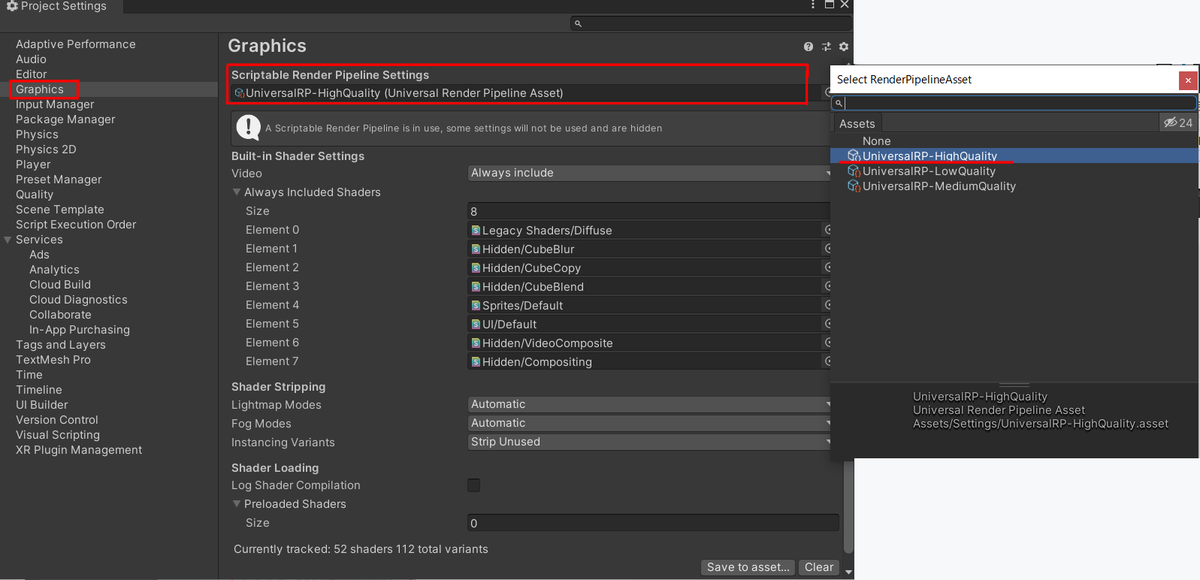Image resolution: width=1200 pixels, height=580 pixels.
Task: Click the object picker for UI/Default
Action: pyautogui.click(x=829, y=324)
